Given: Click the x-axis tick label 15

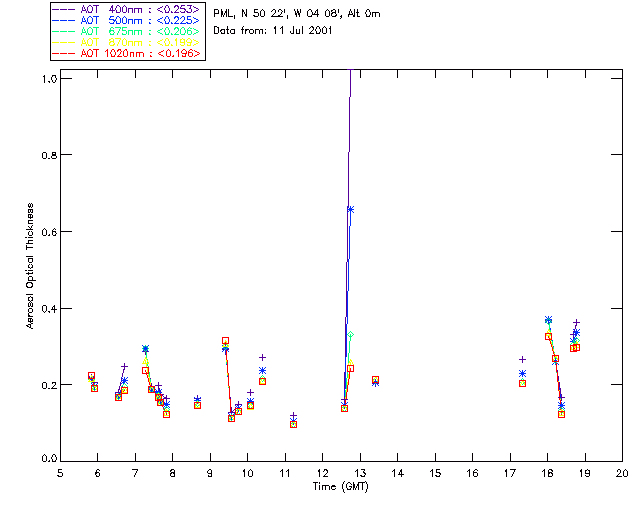Looking at the screenshot, I should tap(435, 472).
